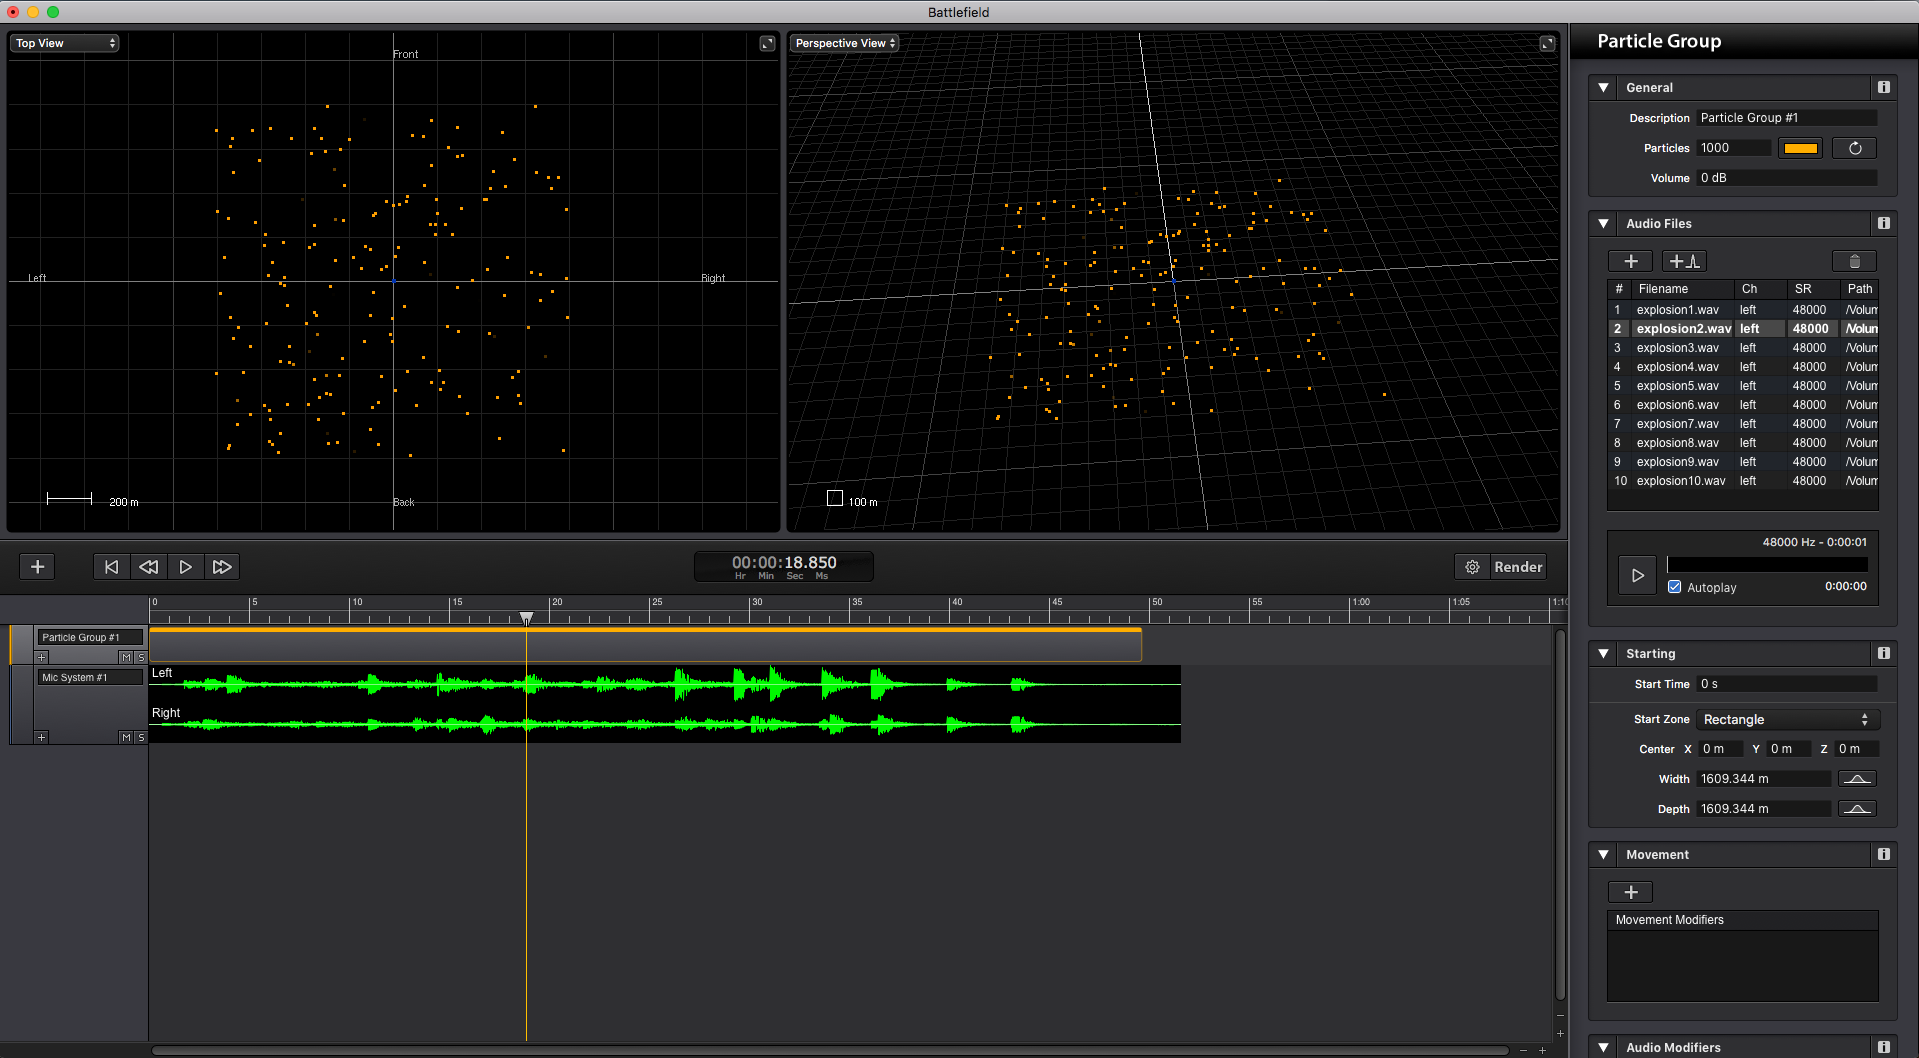This screenshot has height=1058, width=1919.
Task: Show info for the Audio Files section
Action: [1884, 224]
